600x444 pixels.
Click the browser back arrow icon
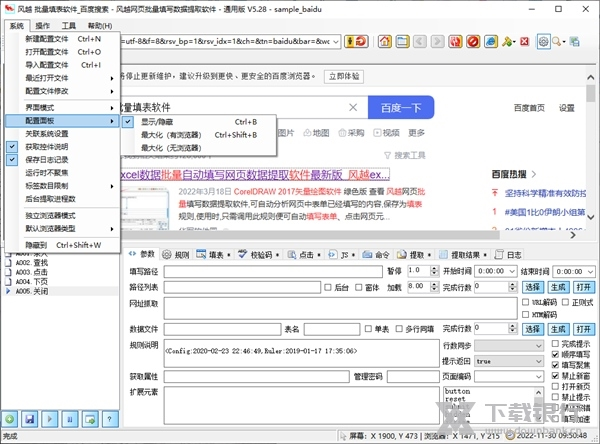(420, 41)
